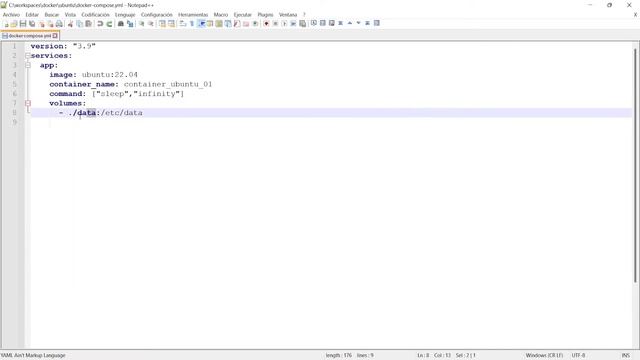Viewport: 640px width, 360px height.
Task: Click the Close All toolbar icon
Action: click(x=50, y=24)
